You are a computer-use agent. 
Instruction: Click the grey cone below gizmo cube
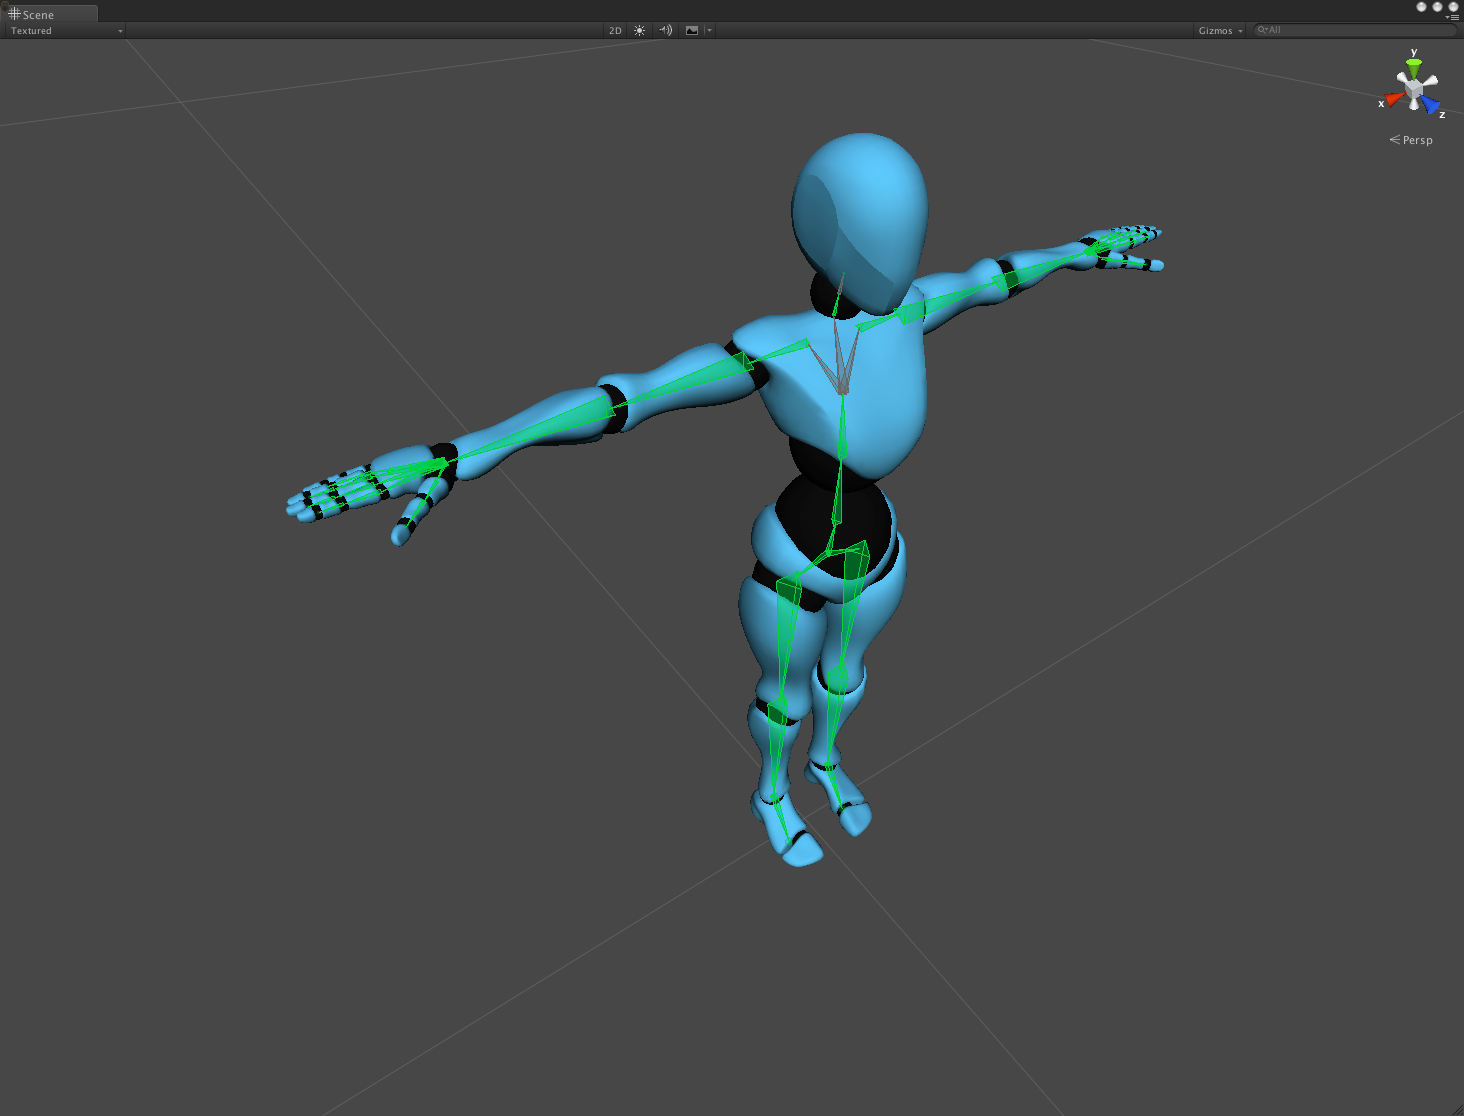[1414, 104]
